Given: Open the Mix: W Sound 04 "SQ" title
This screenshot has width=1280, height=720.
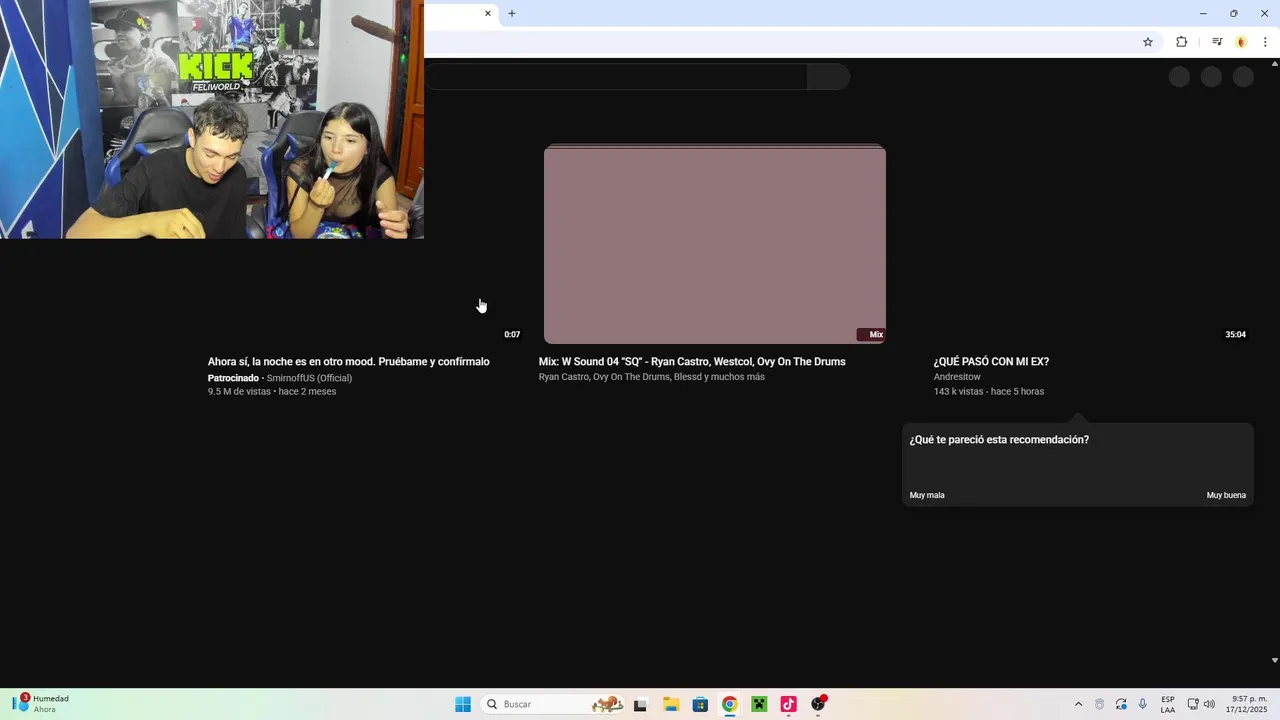Looking at the screenshot, I should point(692,362).
